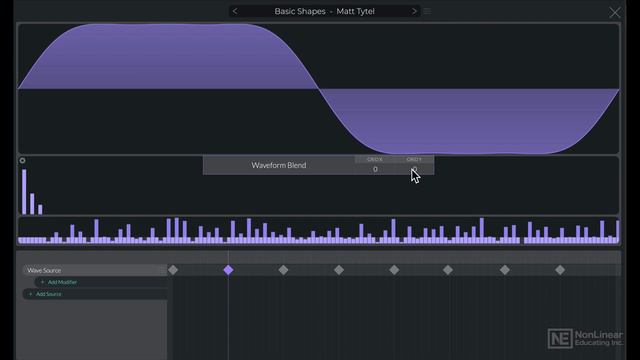Image resolution: width=640 pixels, height=360 pixels.
Task: Click the second harmonic amplitude bar
Action: click(32, 204)
